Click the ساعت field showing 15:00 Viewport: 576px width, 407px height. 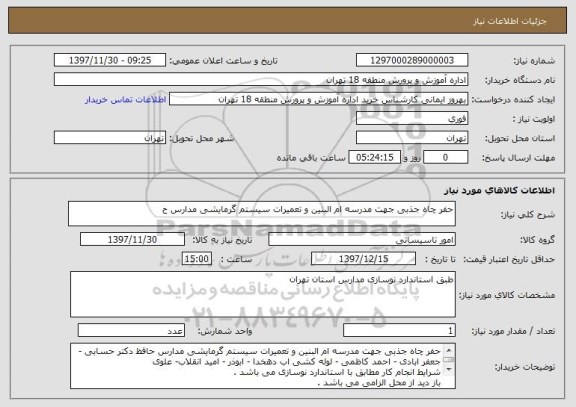(x=197, y=259)
